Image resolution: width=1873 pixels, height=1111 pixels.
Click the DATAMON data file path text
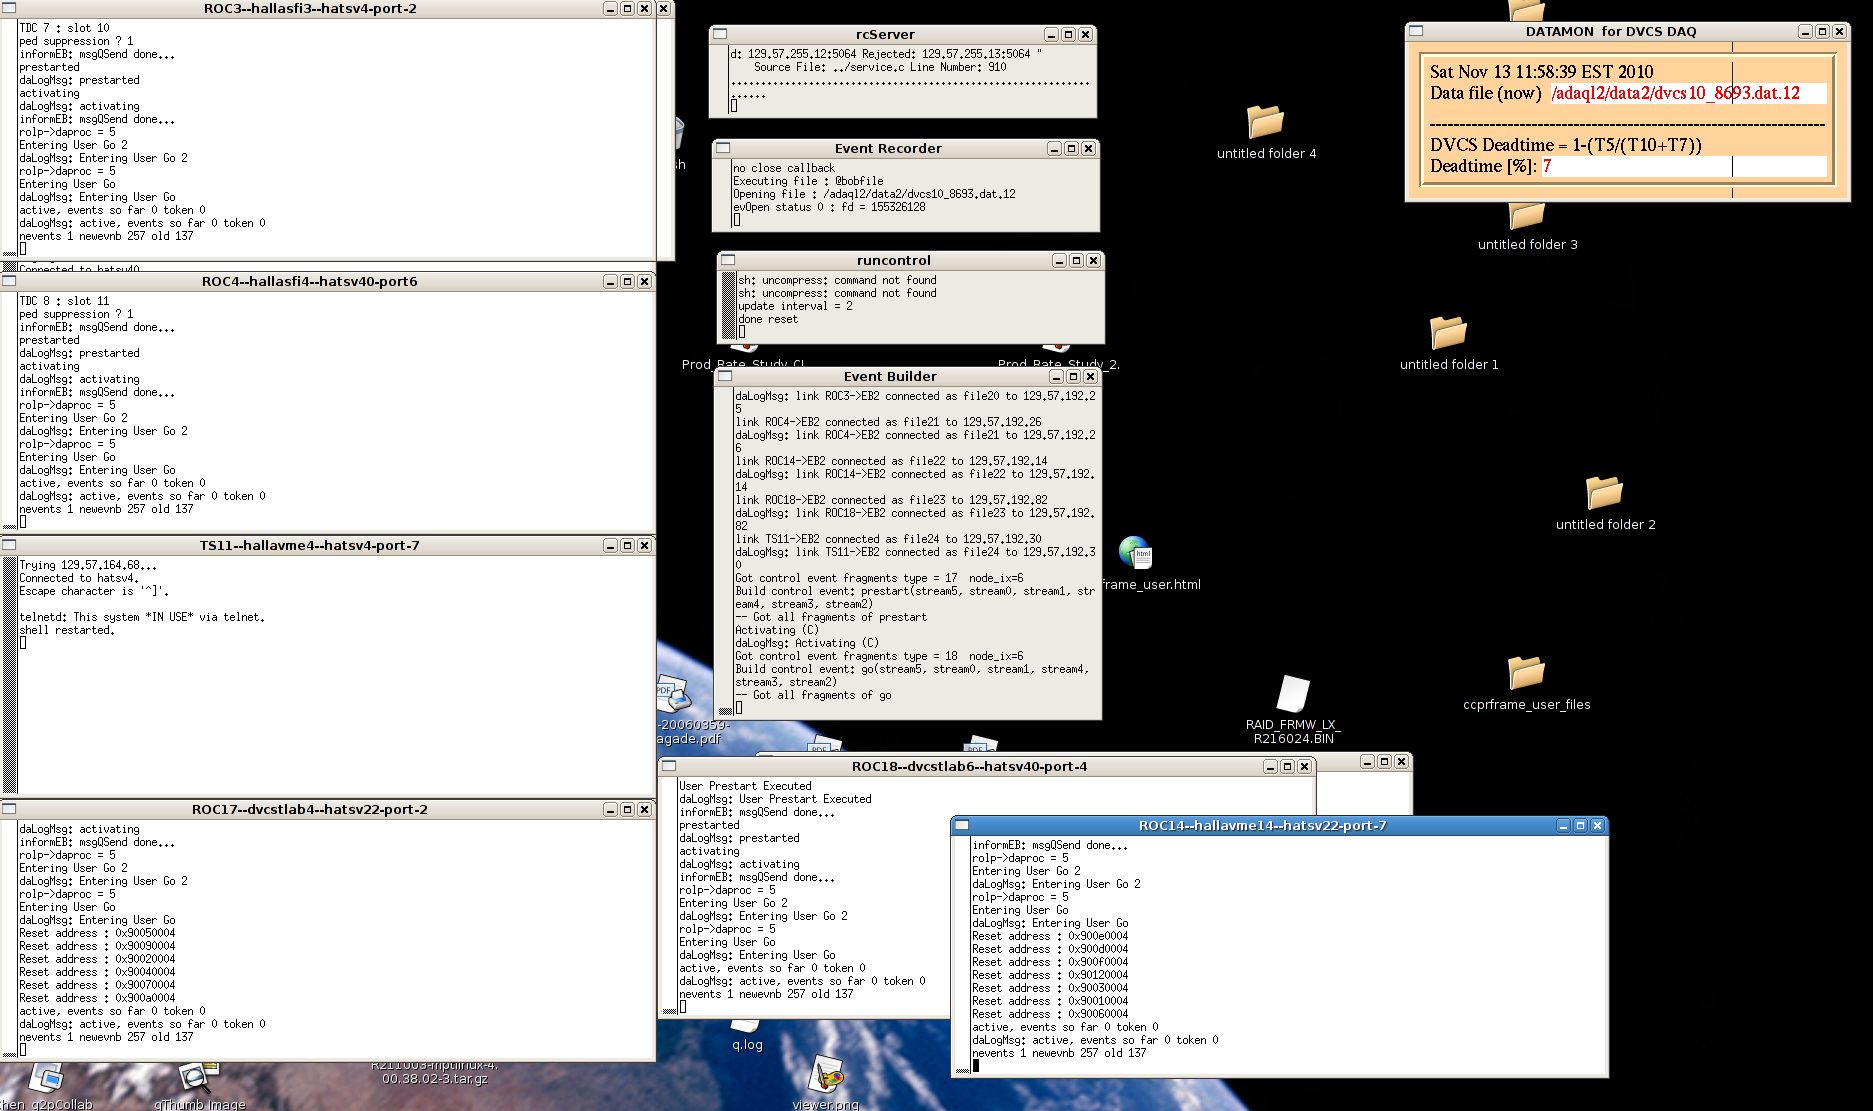coord(1675,93)
